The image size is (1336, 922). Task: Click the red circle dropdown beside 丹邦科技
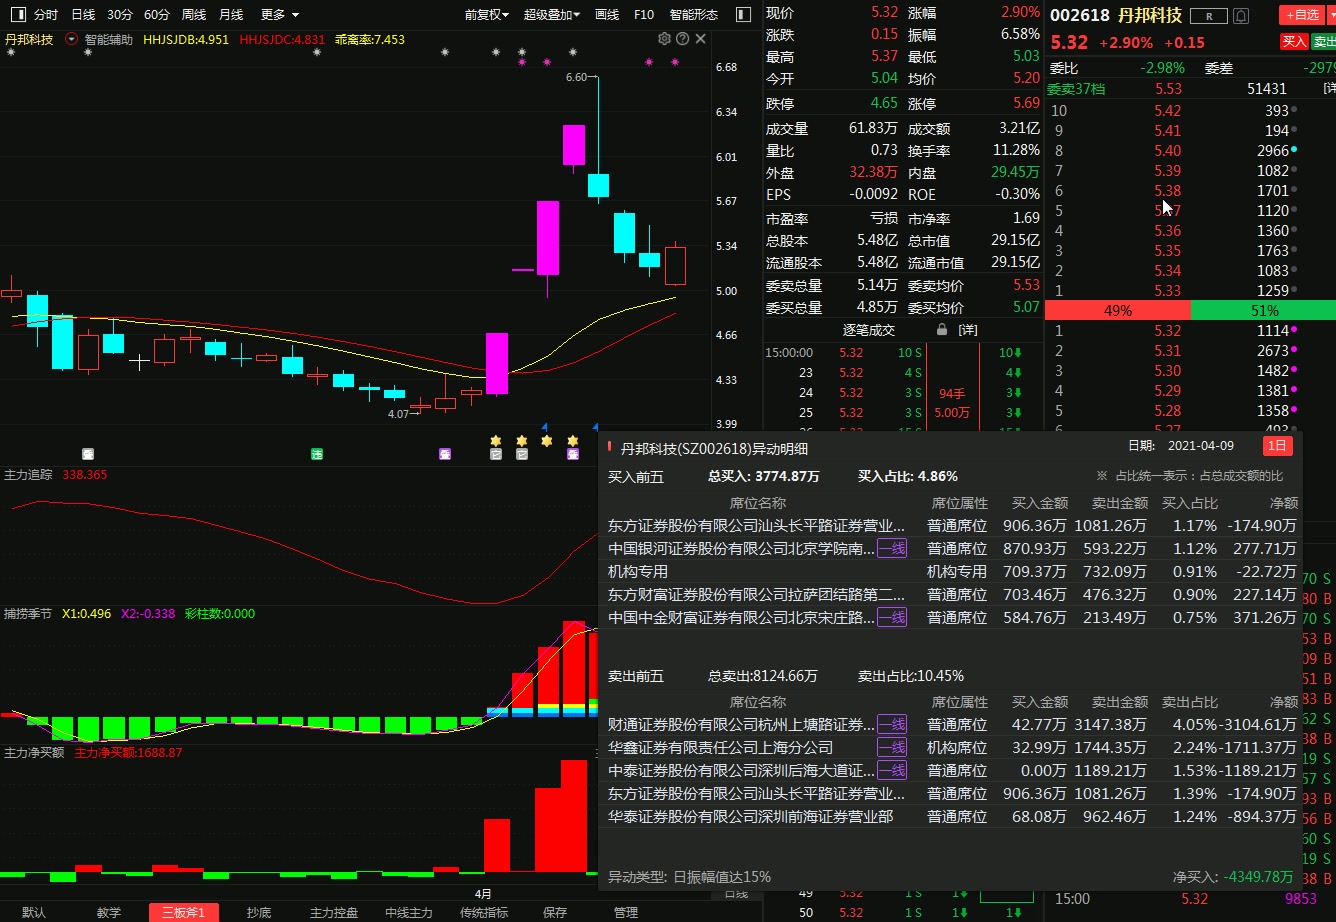[x=71, y=39]
